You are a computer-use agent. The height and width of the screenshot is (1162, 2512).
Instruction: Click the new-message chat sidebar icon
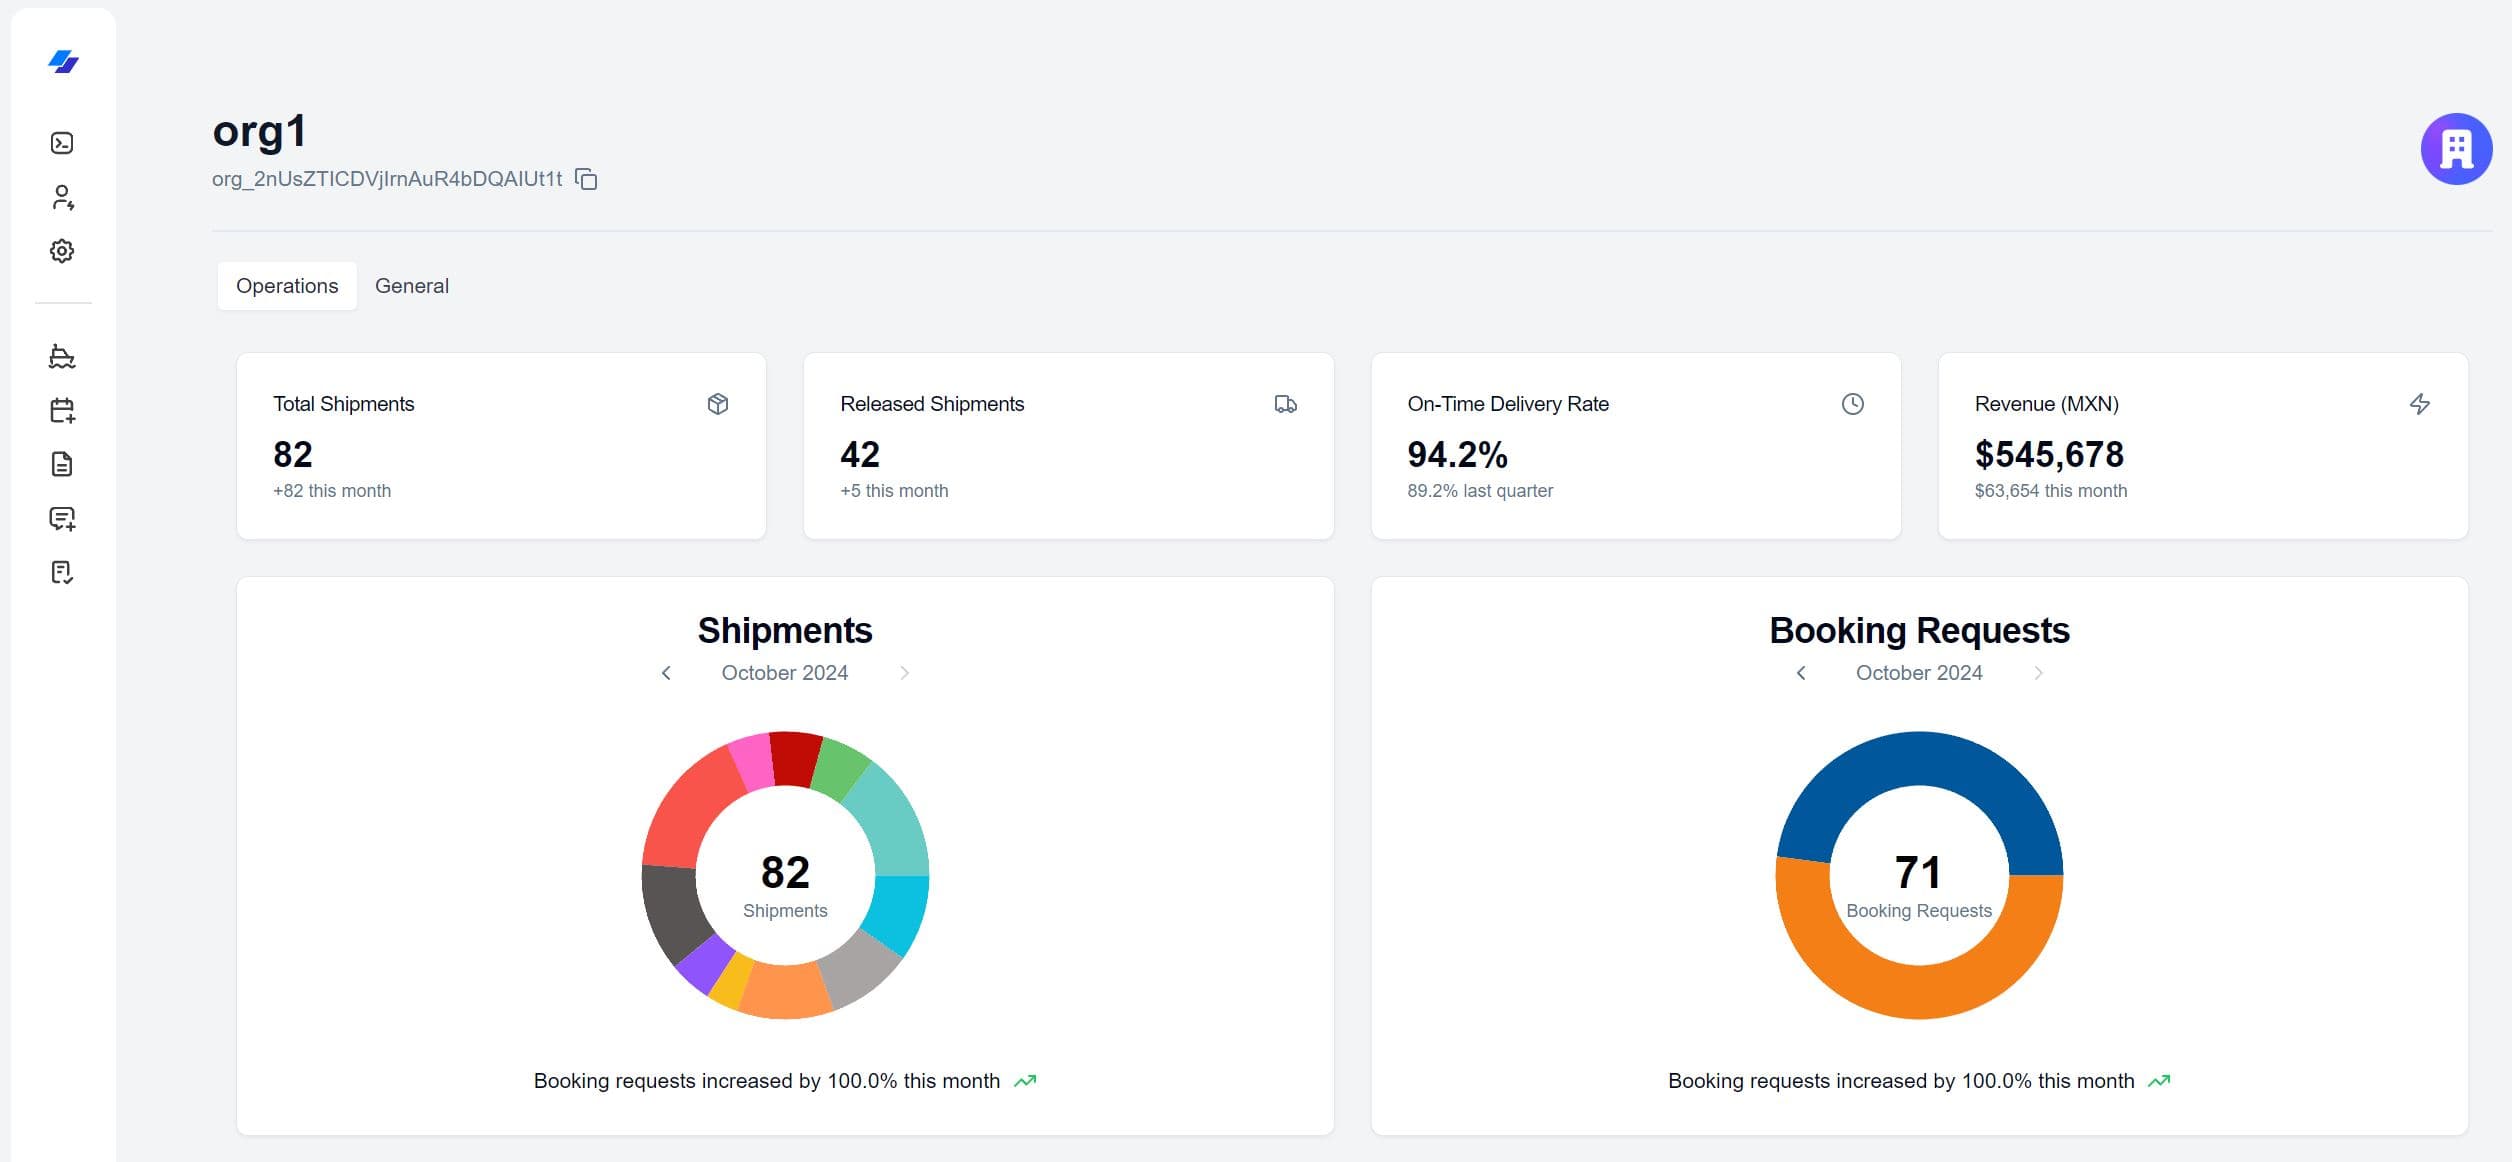coord(62,517)
